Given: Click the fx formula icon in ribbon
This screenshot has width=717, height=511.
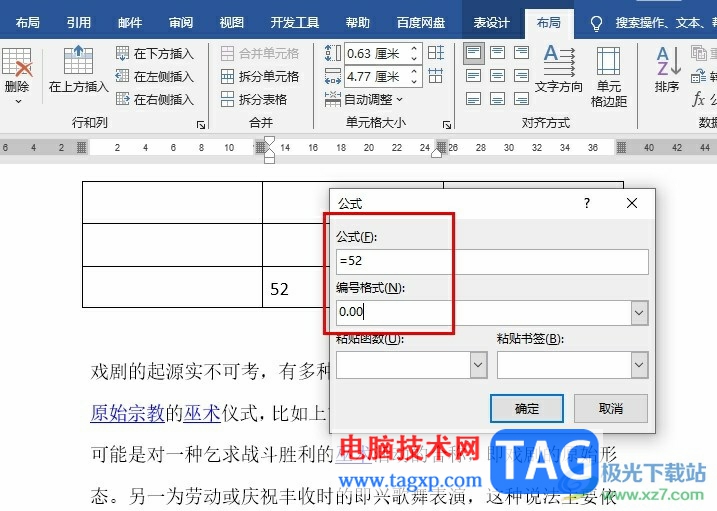Looking at the screenshot, I should coord(699,99).
